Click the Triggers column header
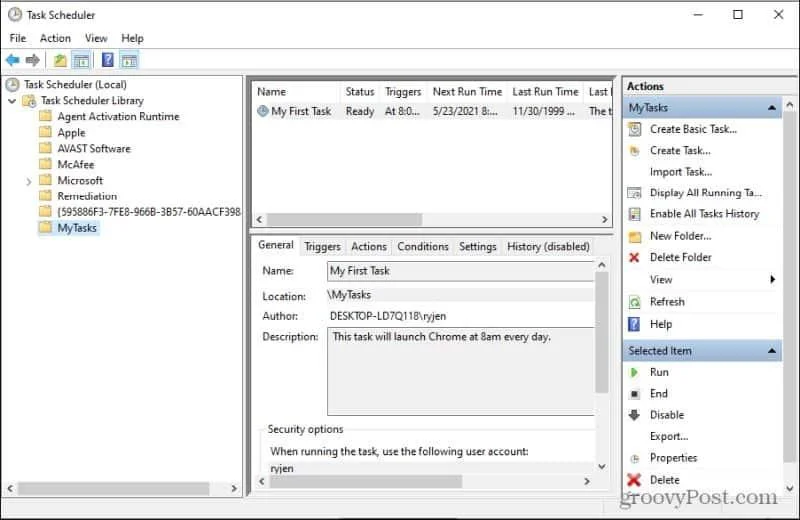The width and height of the screenshot is (800, 520). tap(403, 92)
